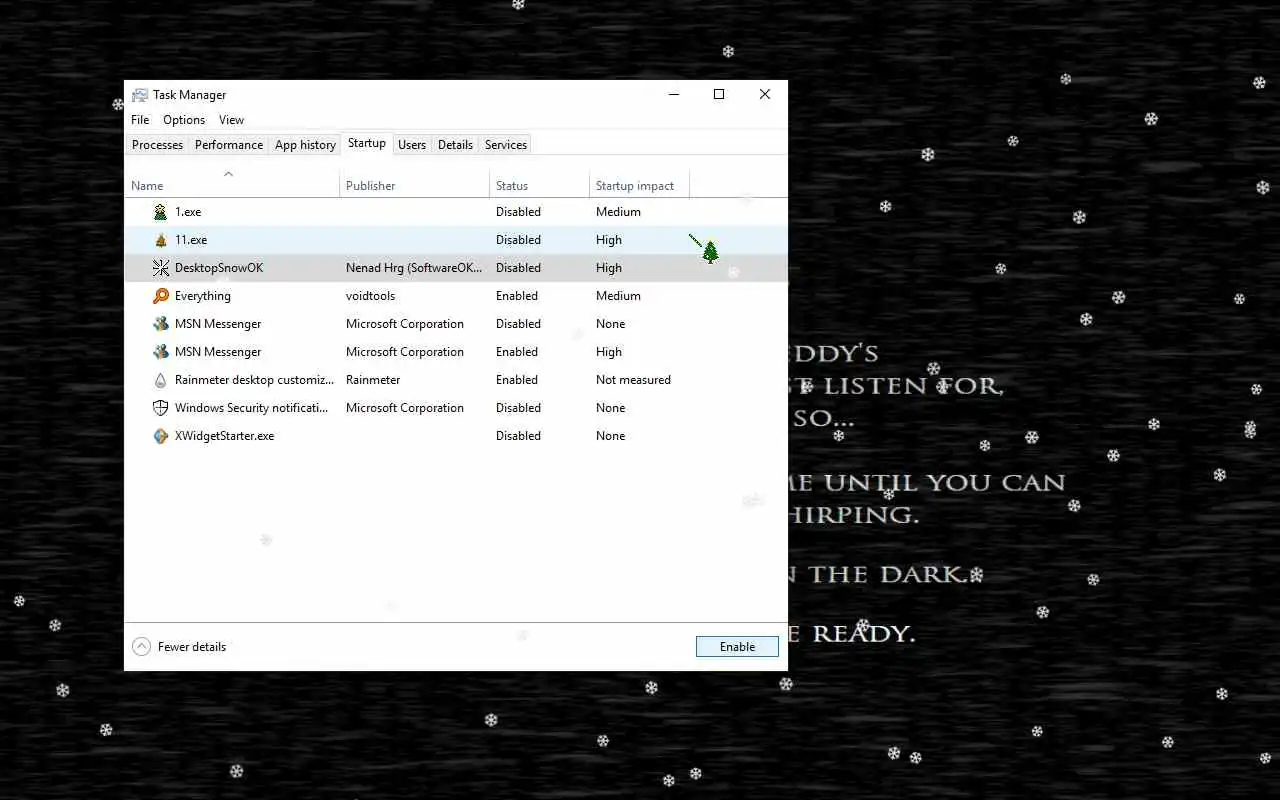
Task: Open the File menu
Action: point(140,120)
